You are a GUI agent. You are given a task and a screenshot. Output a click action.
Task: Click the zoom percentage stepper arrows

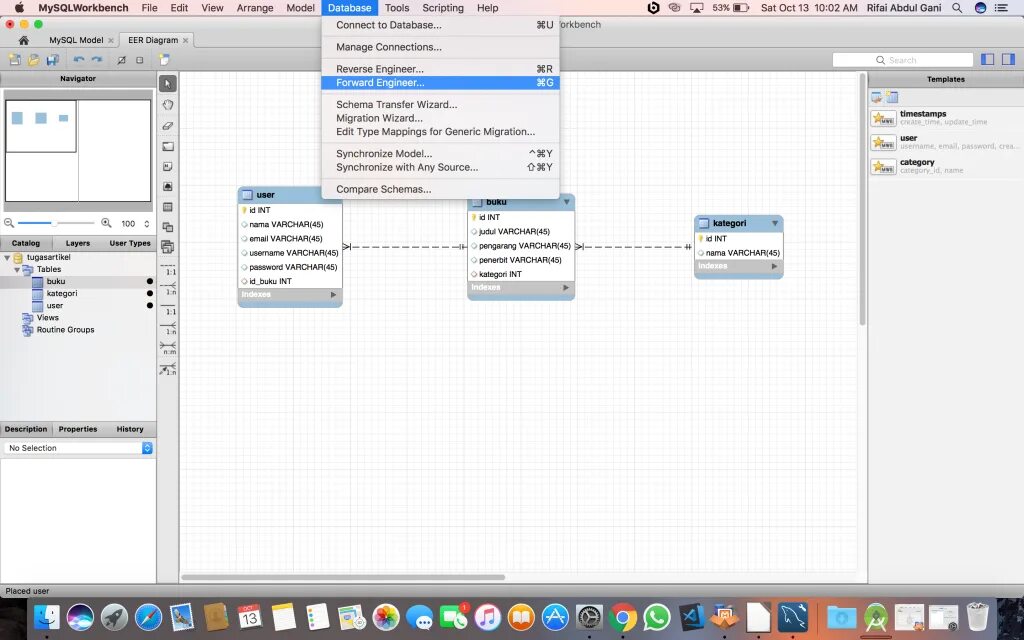coord(147,223)
